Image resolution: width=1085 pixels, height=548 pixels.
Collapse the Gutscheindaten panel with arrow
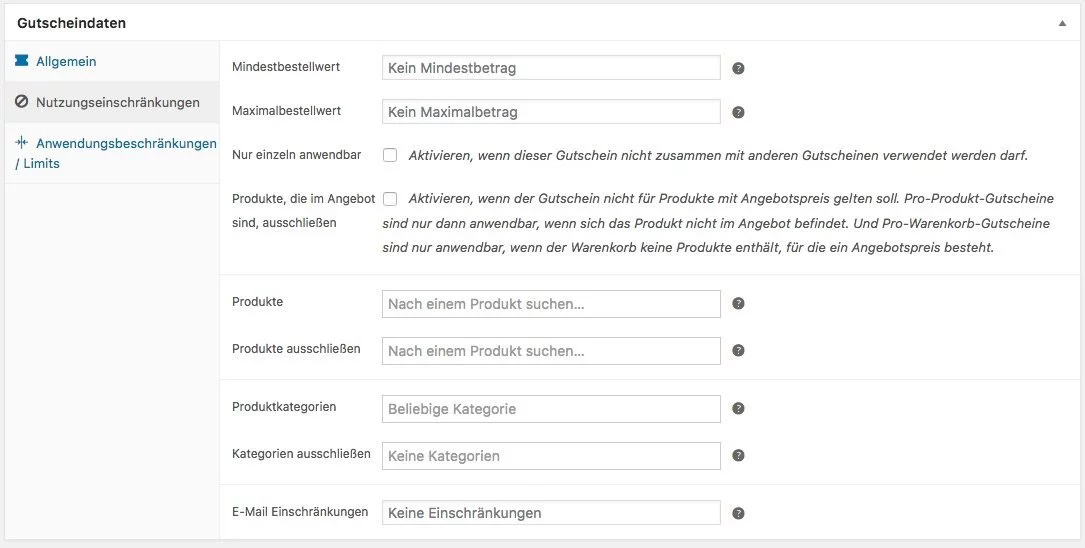[1062, 23]
